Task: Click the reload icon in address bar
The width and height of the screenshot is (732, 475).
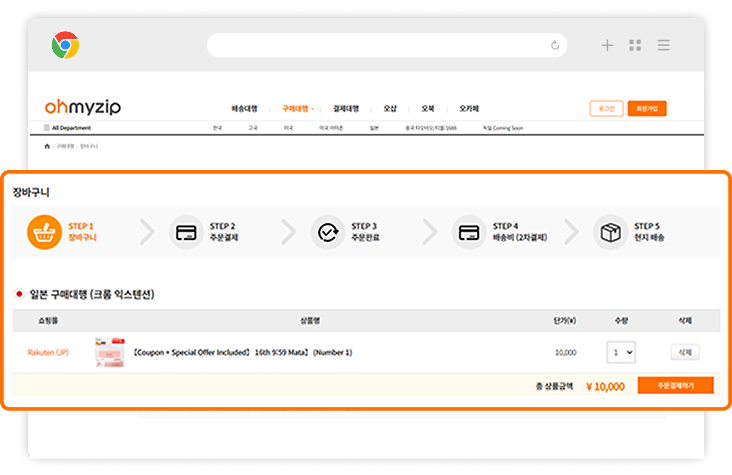Action: [x=555, y=45]
